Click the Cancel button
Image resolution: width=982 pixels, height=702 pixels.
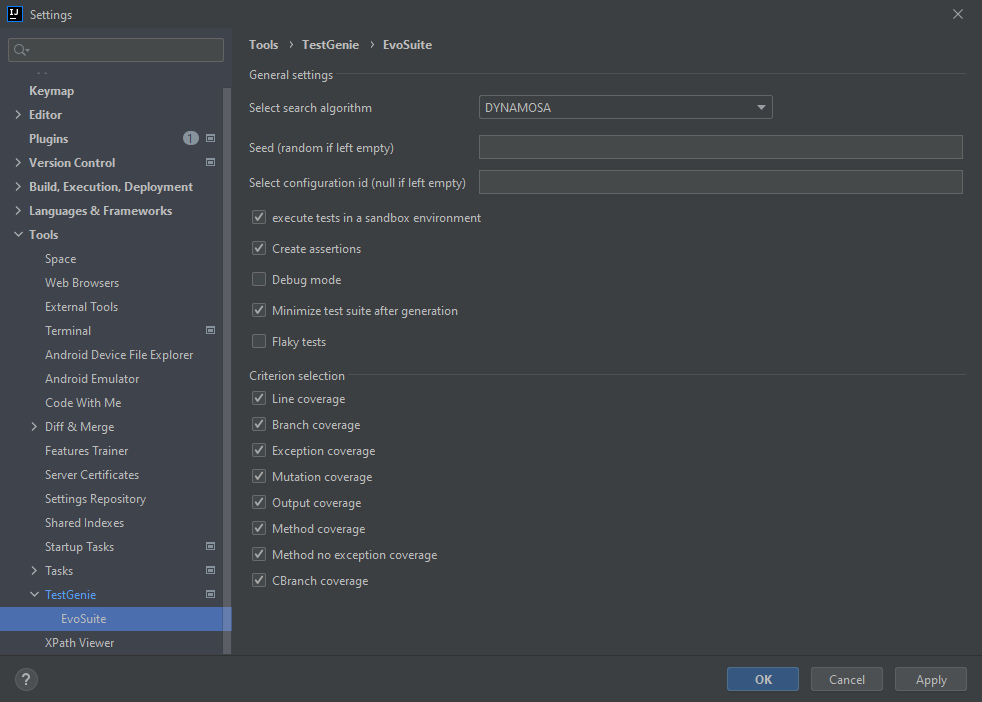point(847,679)
